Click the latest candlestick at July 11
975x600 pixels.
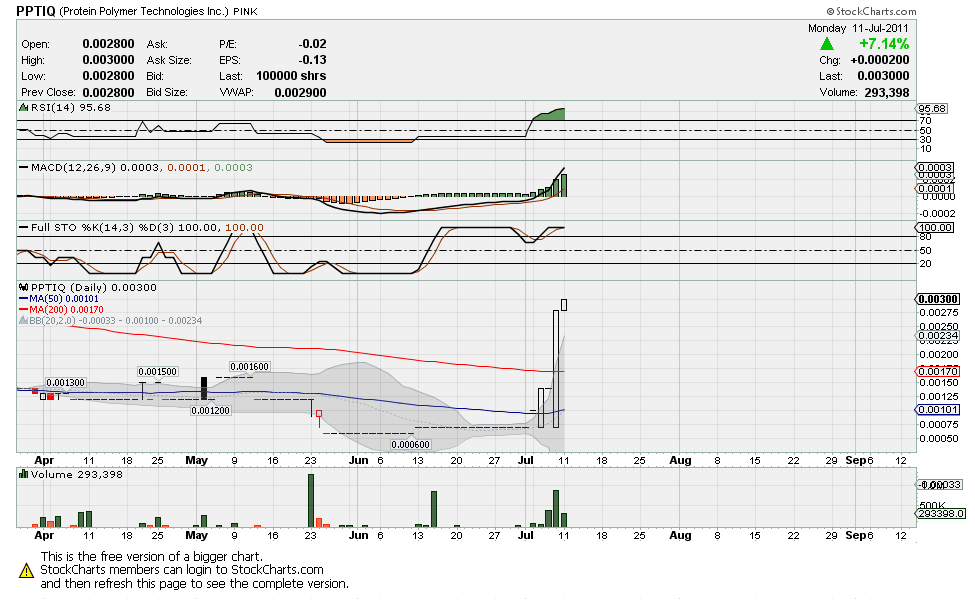point(563,305)
